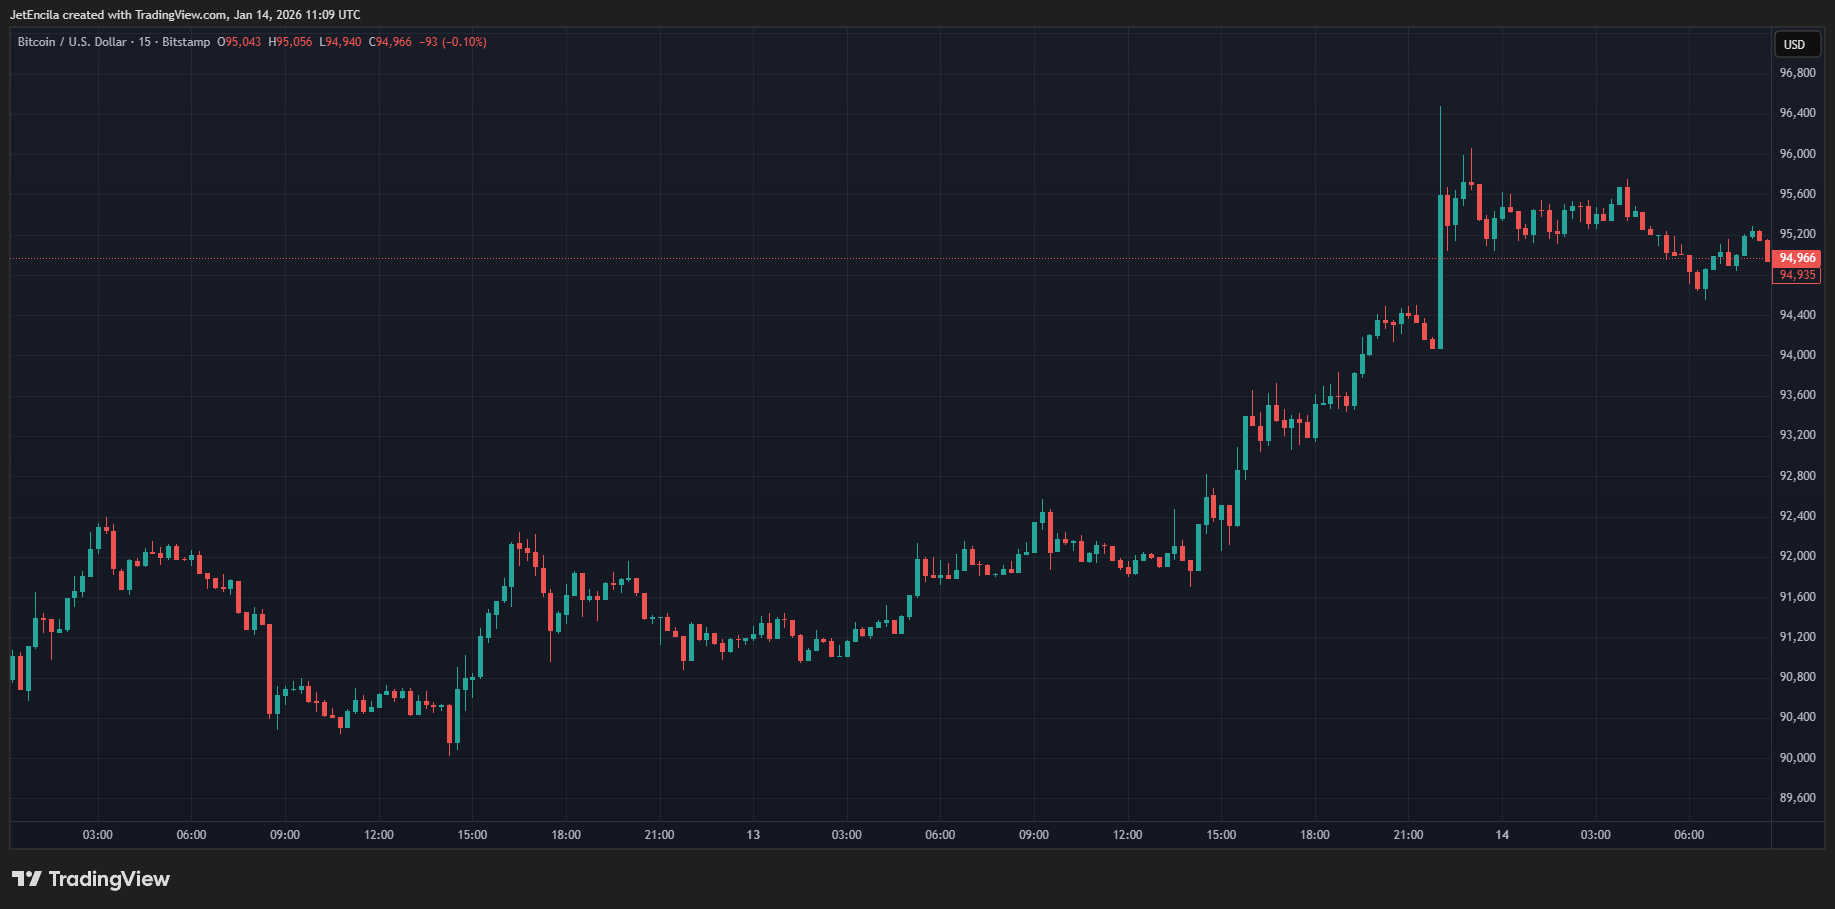1835x909 pixels.
Task: Click the 96,800 price axis label
Action: [x=1797, y=73]
